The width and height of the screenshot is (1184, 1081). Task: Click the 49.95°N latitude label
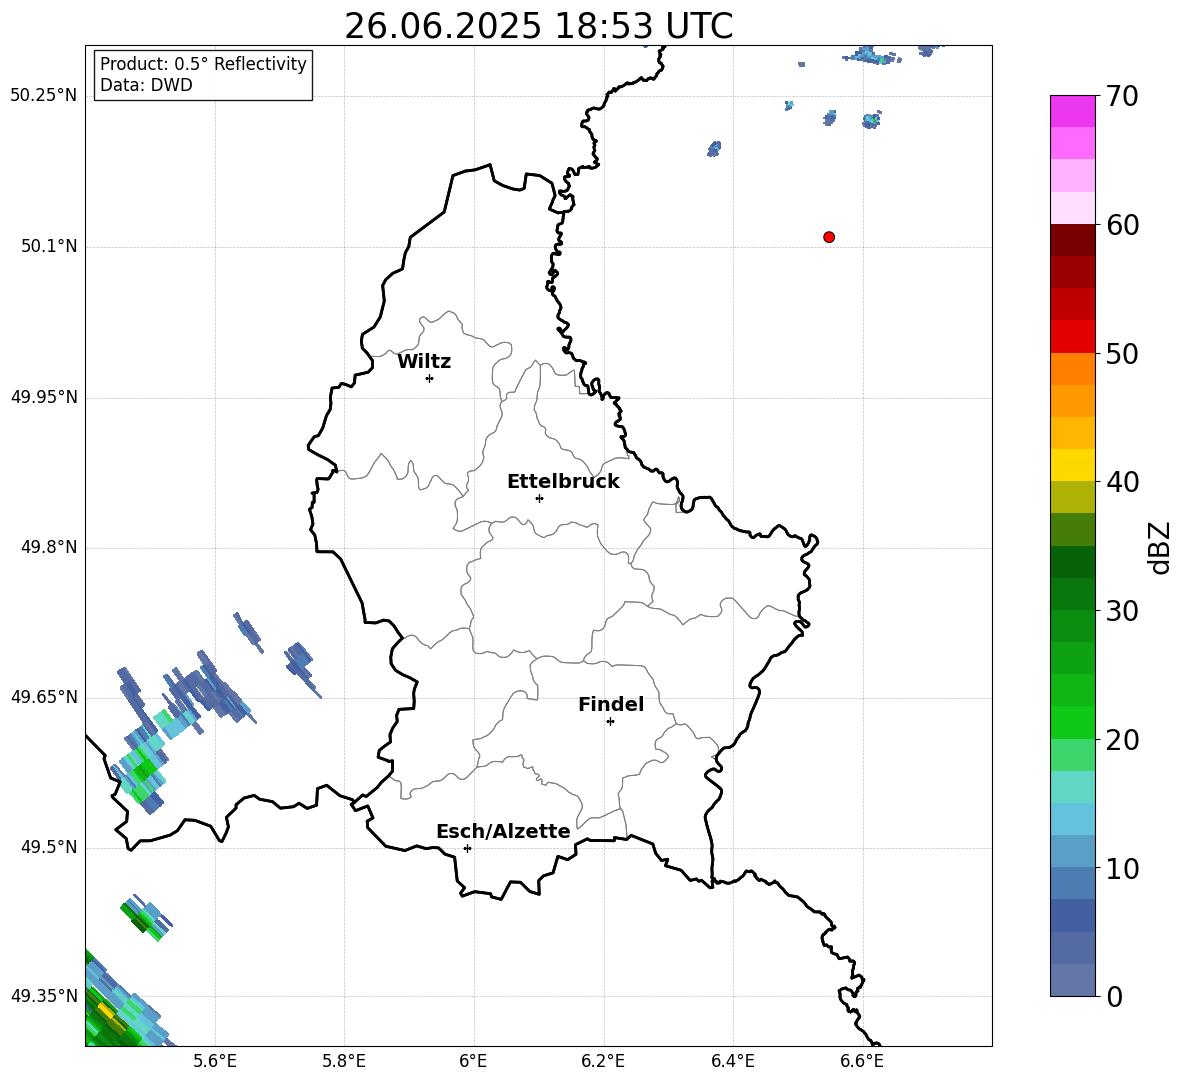tap(44, 397)
